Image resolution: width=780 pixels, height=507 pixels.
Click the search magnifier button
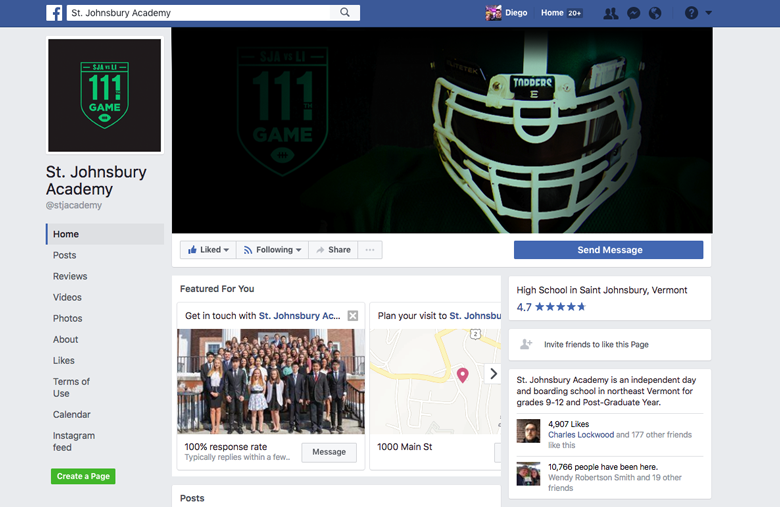[345, 12]
